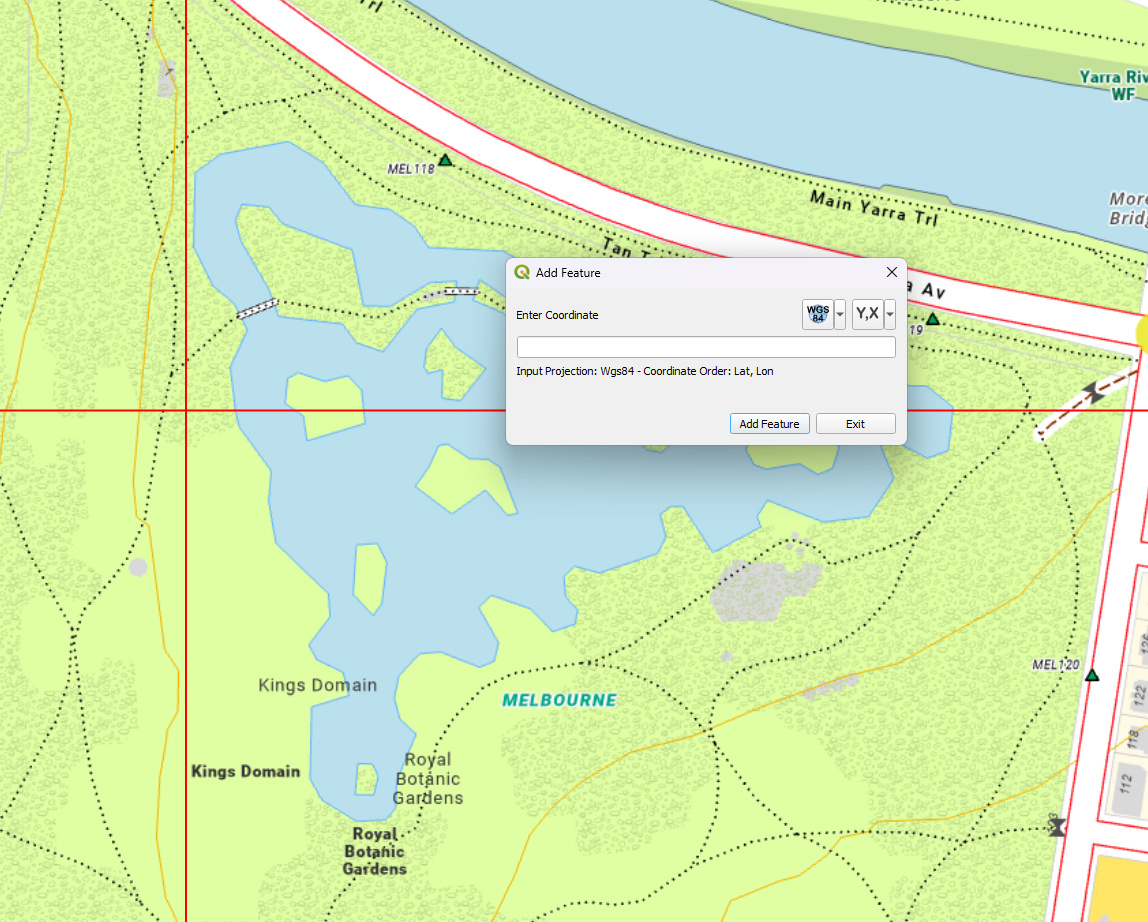This screenshot has height=922, width=1148.
Task: Click the hourglass-shaped gate symbol near building 112
Action: tap(1056, 827)
